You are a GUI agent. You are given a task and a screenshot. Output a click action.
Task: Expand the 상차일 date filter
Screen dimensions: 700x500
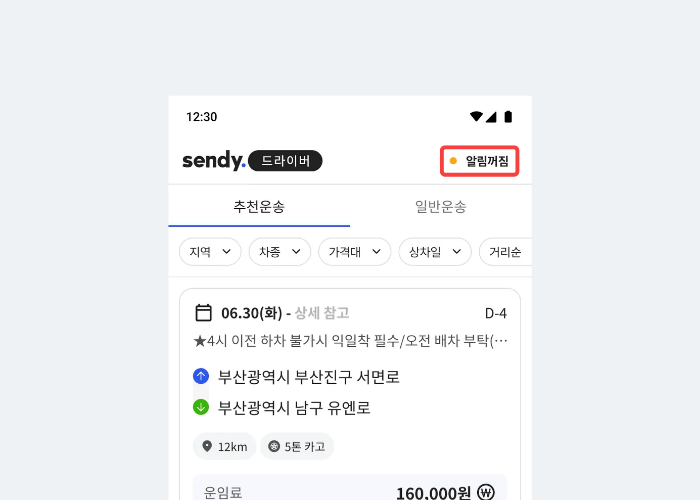point(434,252)
